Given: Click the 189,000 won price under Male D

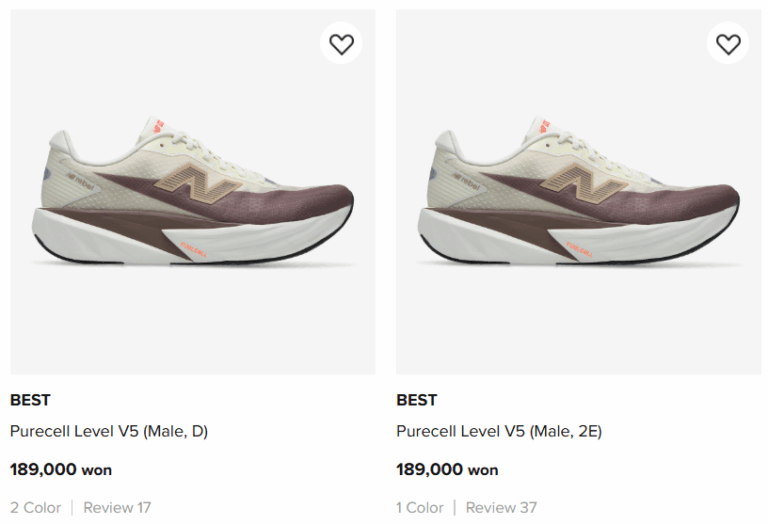Looking at the screenshot, I should tap(61, 469).
